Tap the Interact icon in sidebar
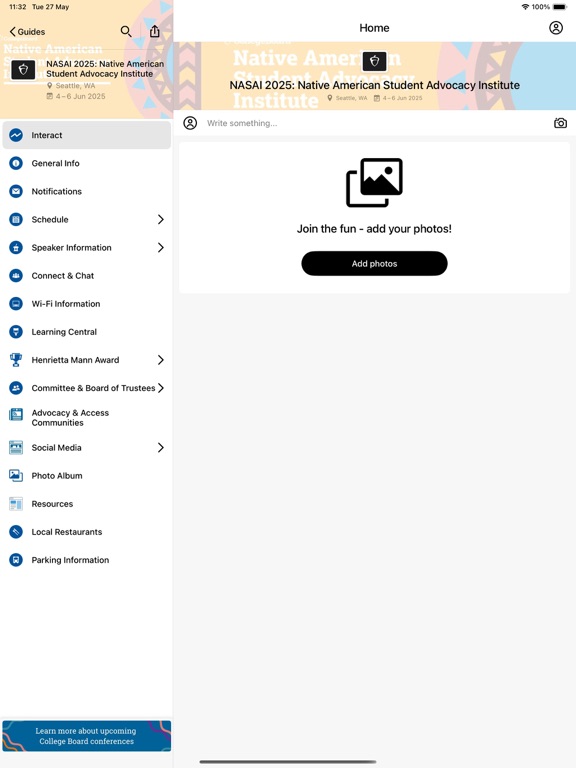The height and width of the screenshot is (768, 576). tap(16, 135)
